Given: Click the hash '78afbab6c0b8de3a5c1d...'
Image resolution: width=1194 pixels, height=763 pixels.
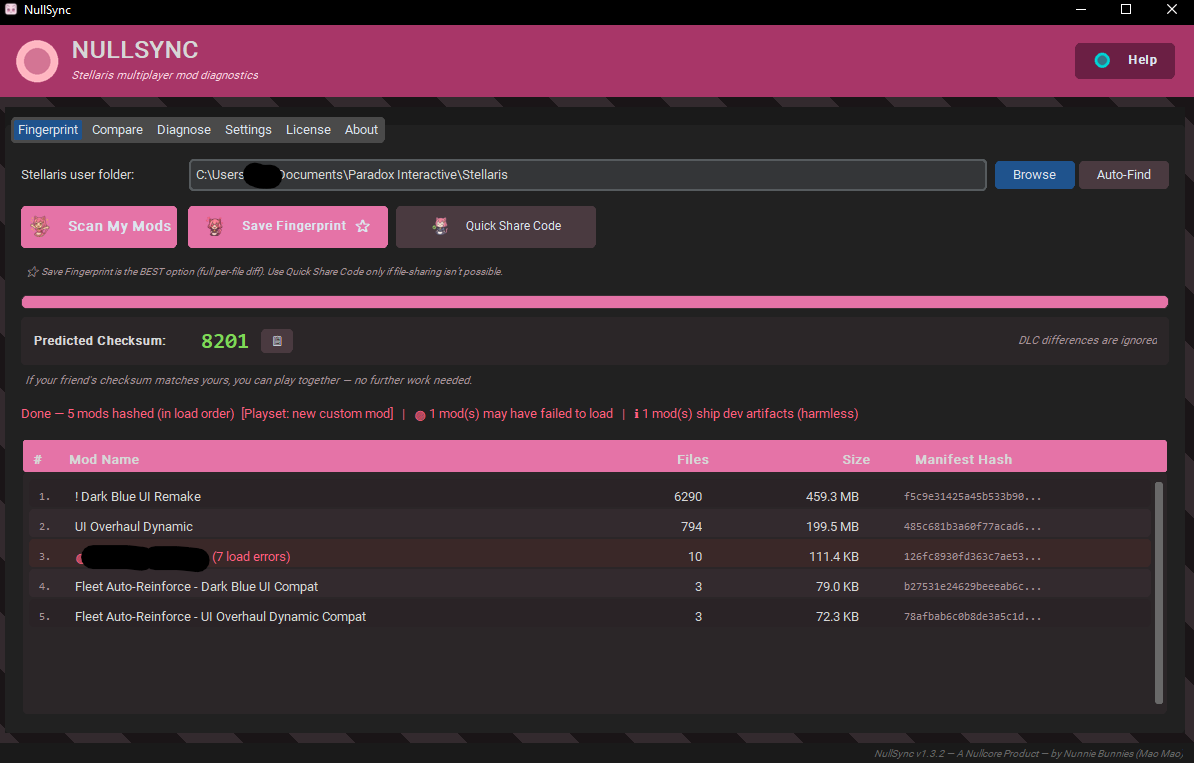Looking at the screenshot, I should coord(972,617).
